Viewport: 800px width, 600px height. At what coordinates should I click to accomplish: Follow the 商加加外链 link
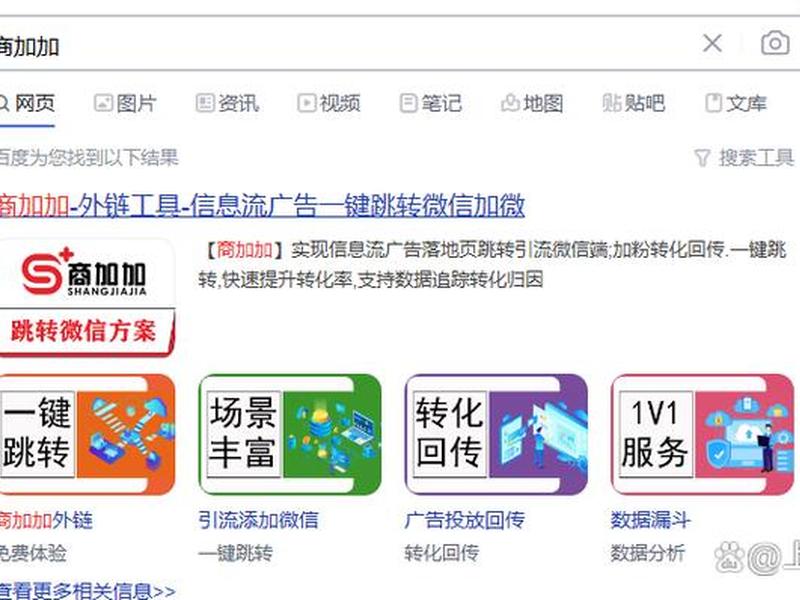(46, 520)
